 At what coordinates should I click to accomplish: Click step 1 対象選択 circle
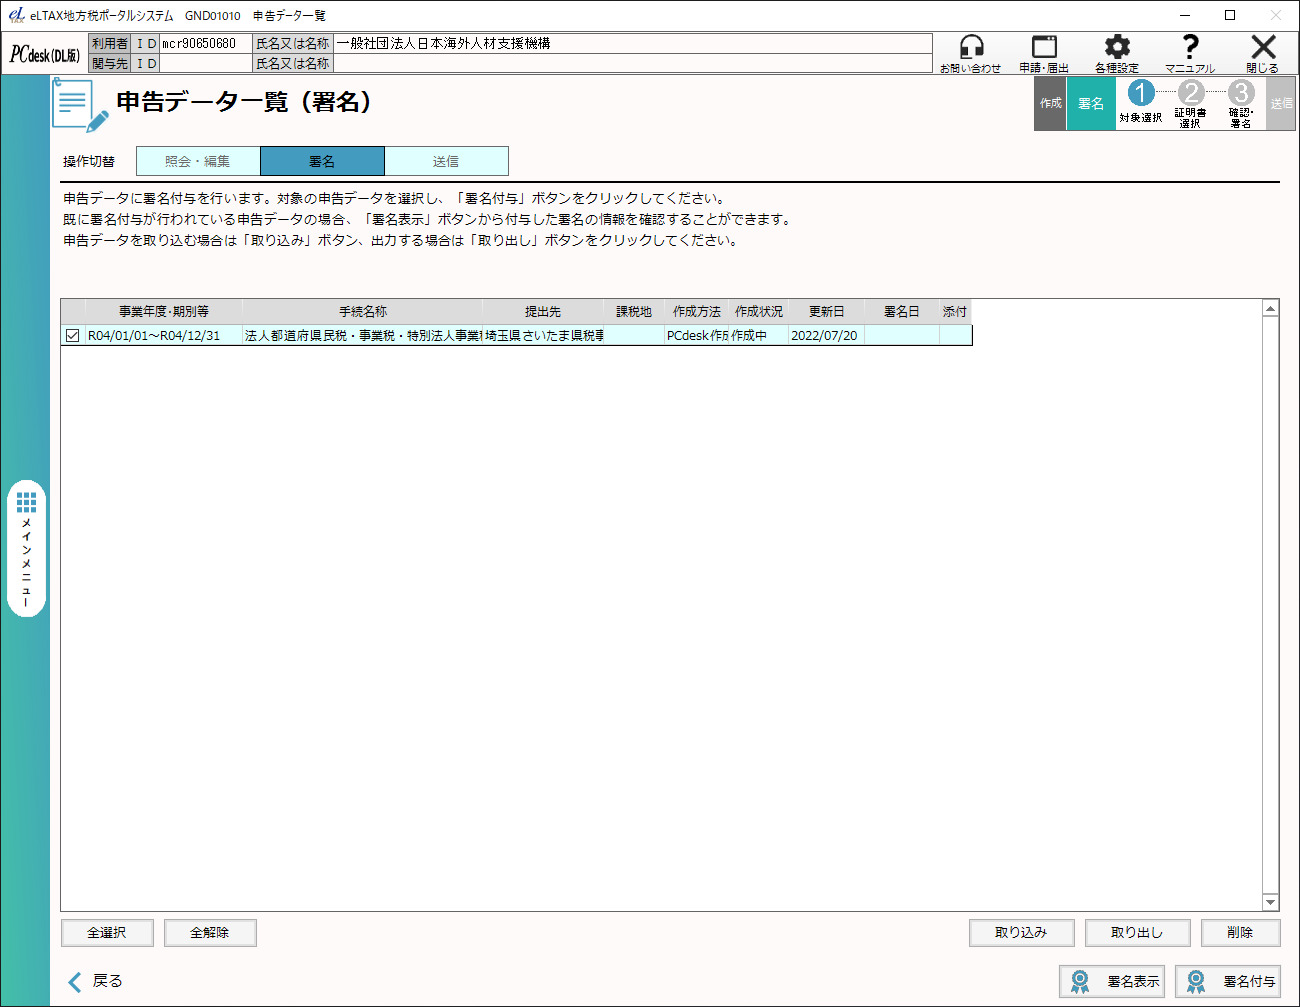click(1141, 93)
